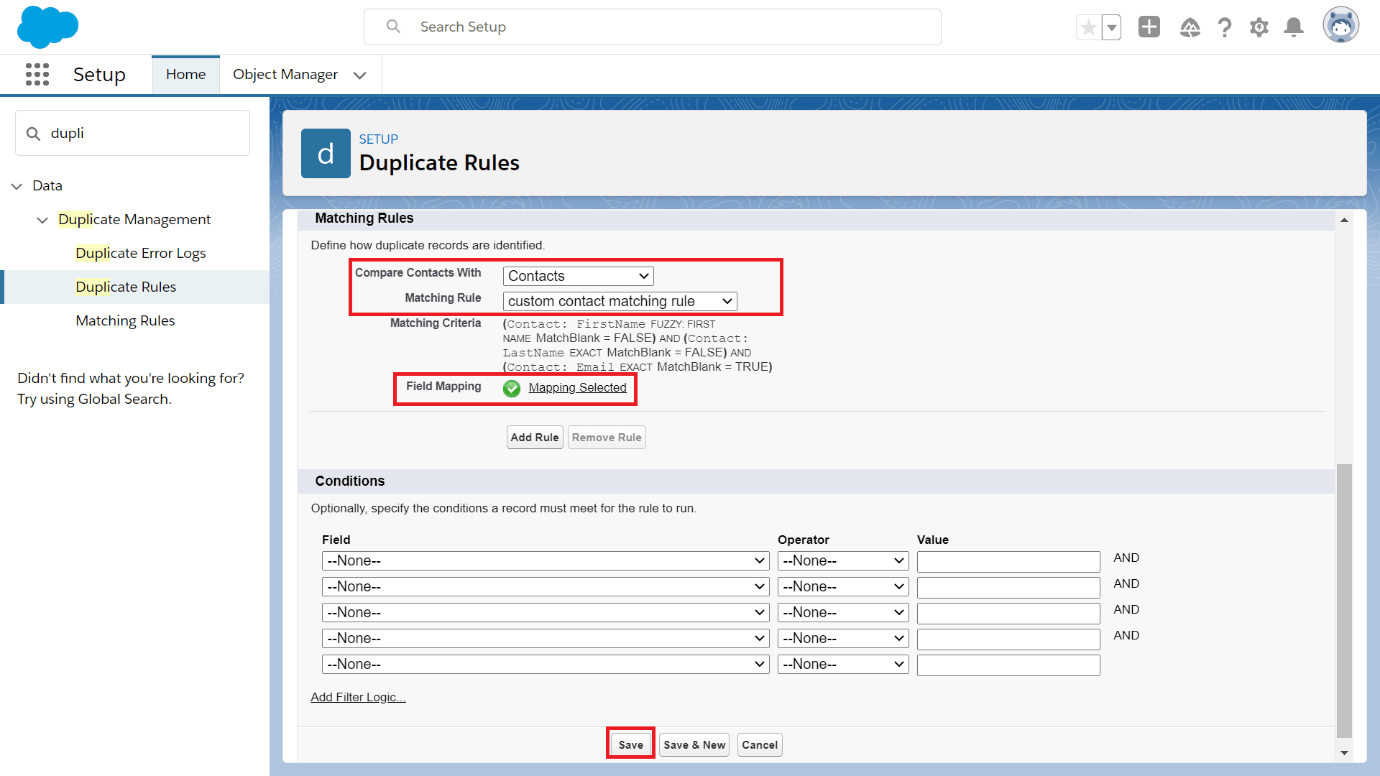The height and width of the screenshot is (776, 1380).
Task: Click the scrollbar up arrow
Action: click(1344, 220)
